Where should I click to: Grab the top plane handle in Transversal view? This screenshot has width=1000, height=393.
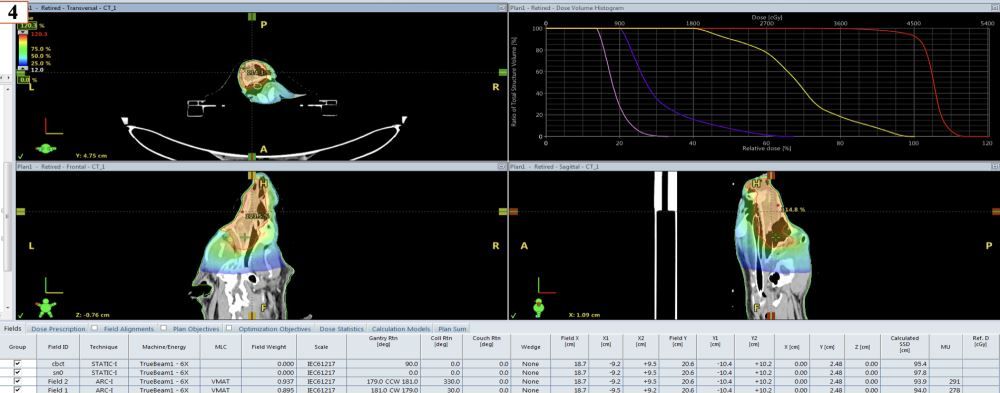pos(252,17)
